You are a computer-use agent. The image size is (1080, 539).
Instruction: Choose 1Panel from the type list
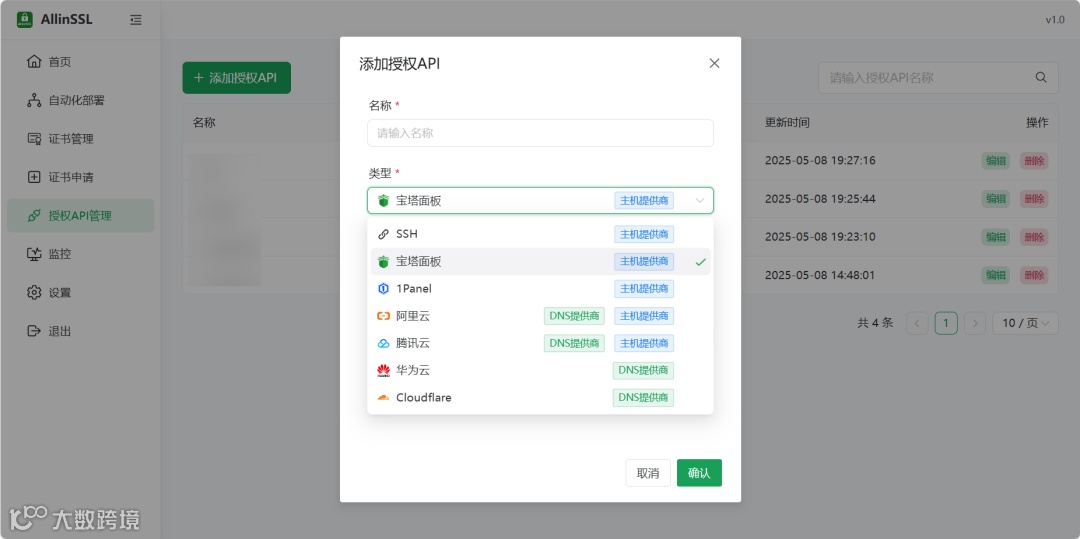pos(540,288)
